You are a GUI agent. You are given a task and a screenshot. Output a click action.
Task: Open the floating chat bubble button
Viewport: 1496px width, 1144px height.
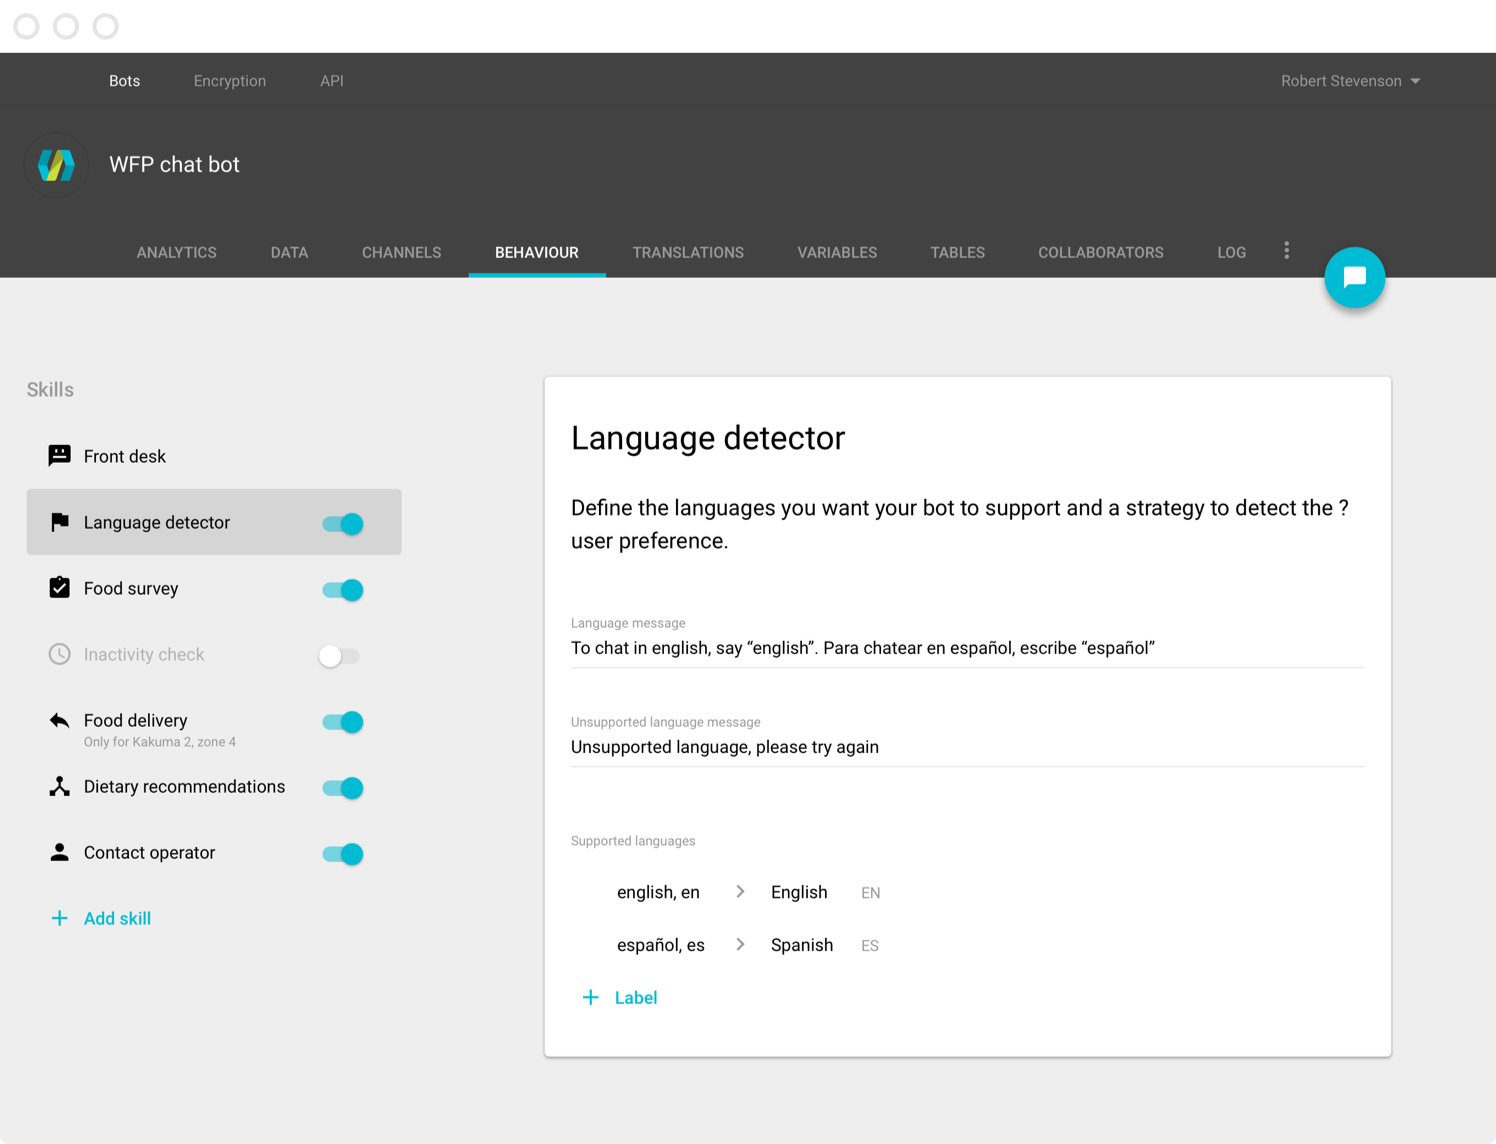click(1354, 277)
